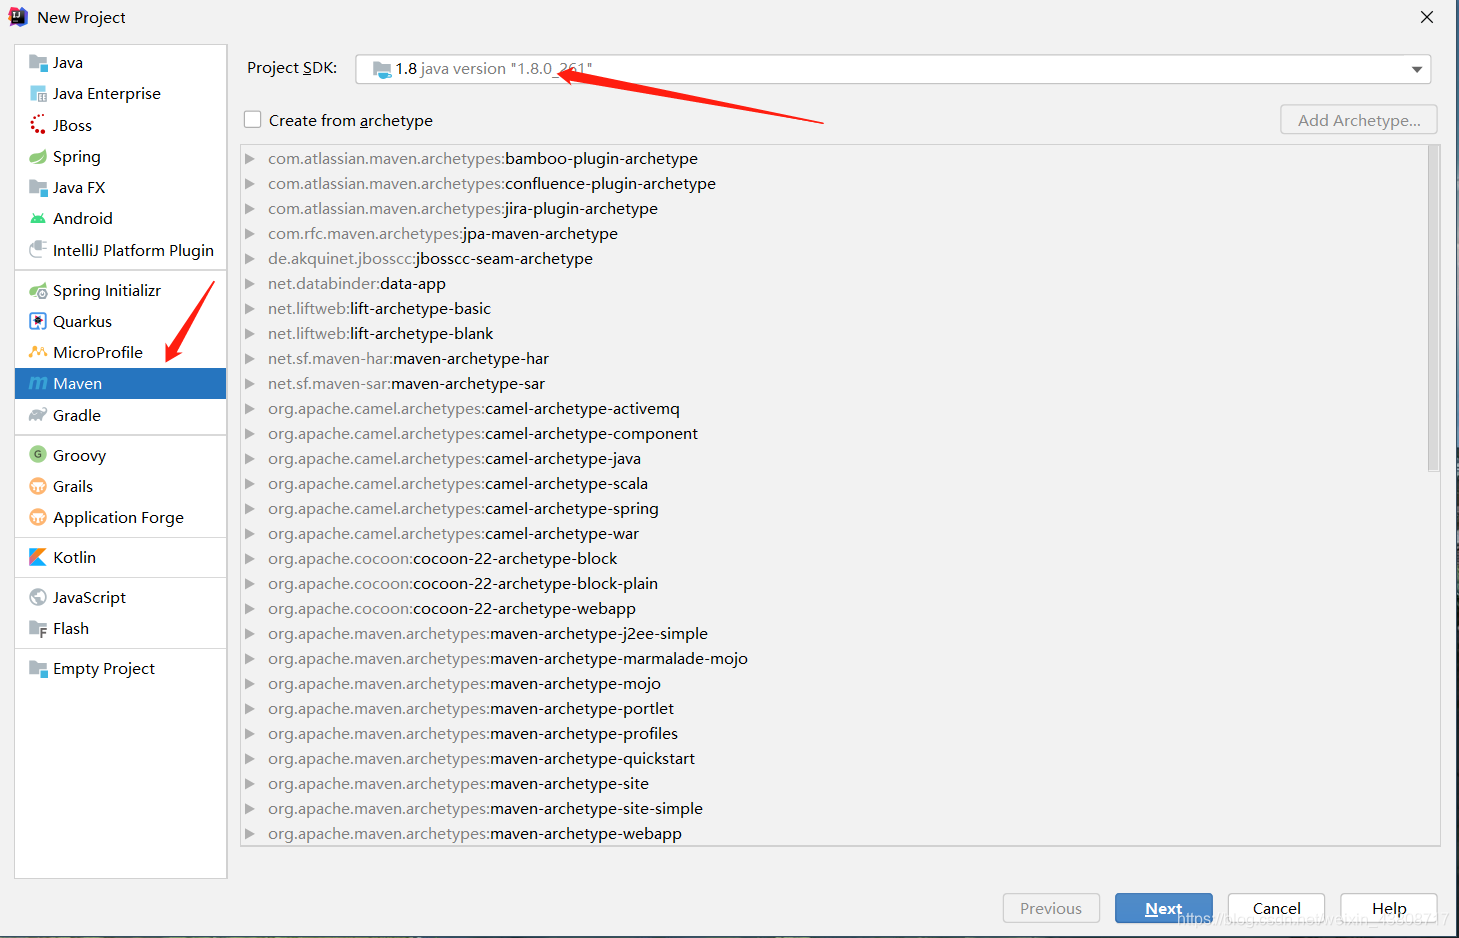
Task: Click the Java Enterprise icon
Action: (x=38, y=94)
